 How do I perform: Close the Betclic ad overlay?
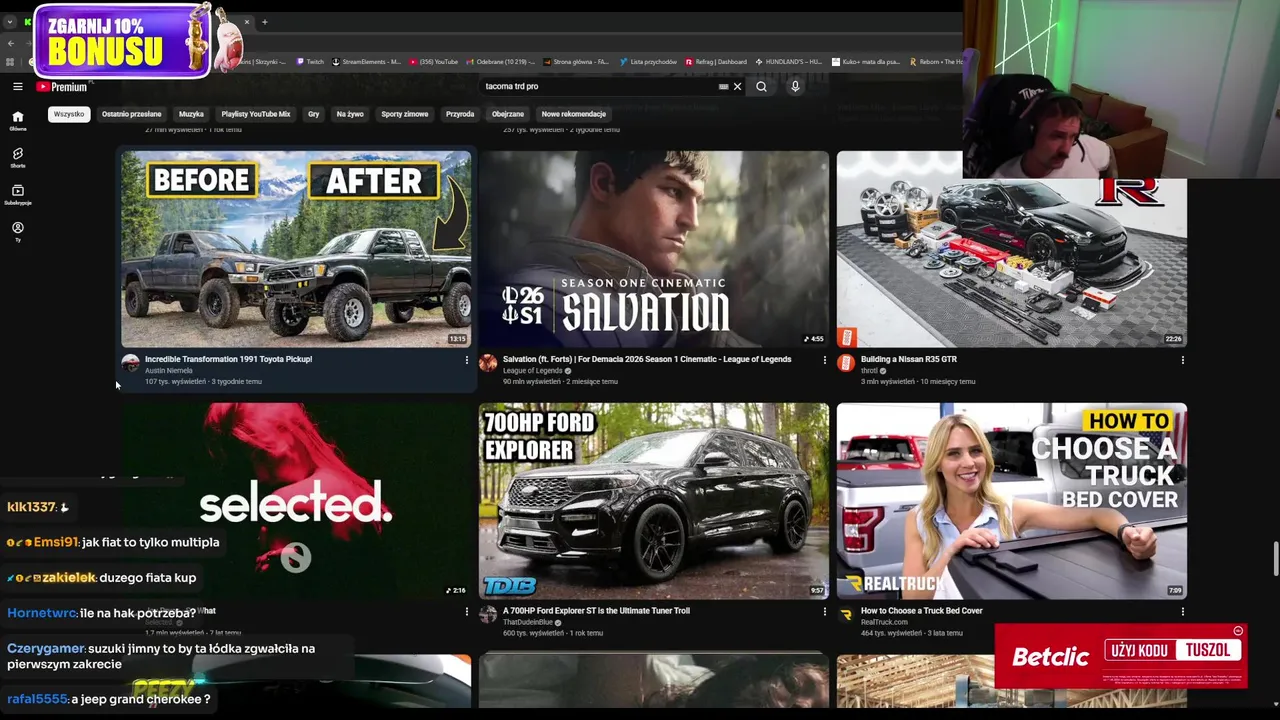point(1238,631)
